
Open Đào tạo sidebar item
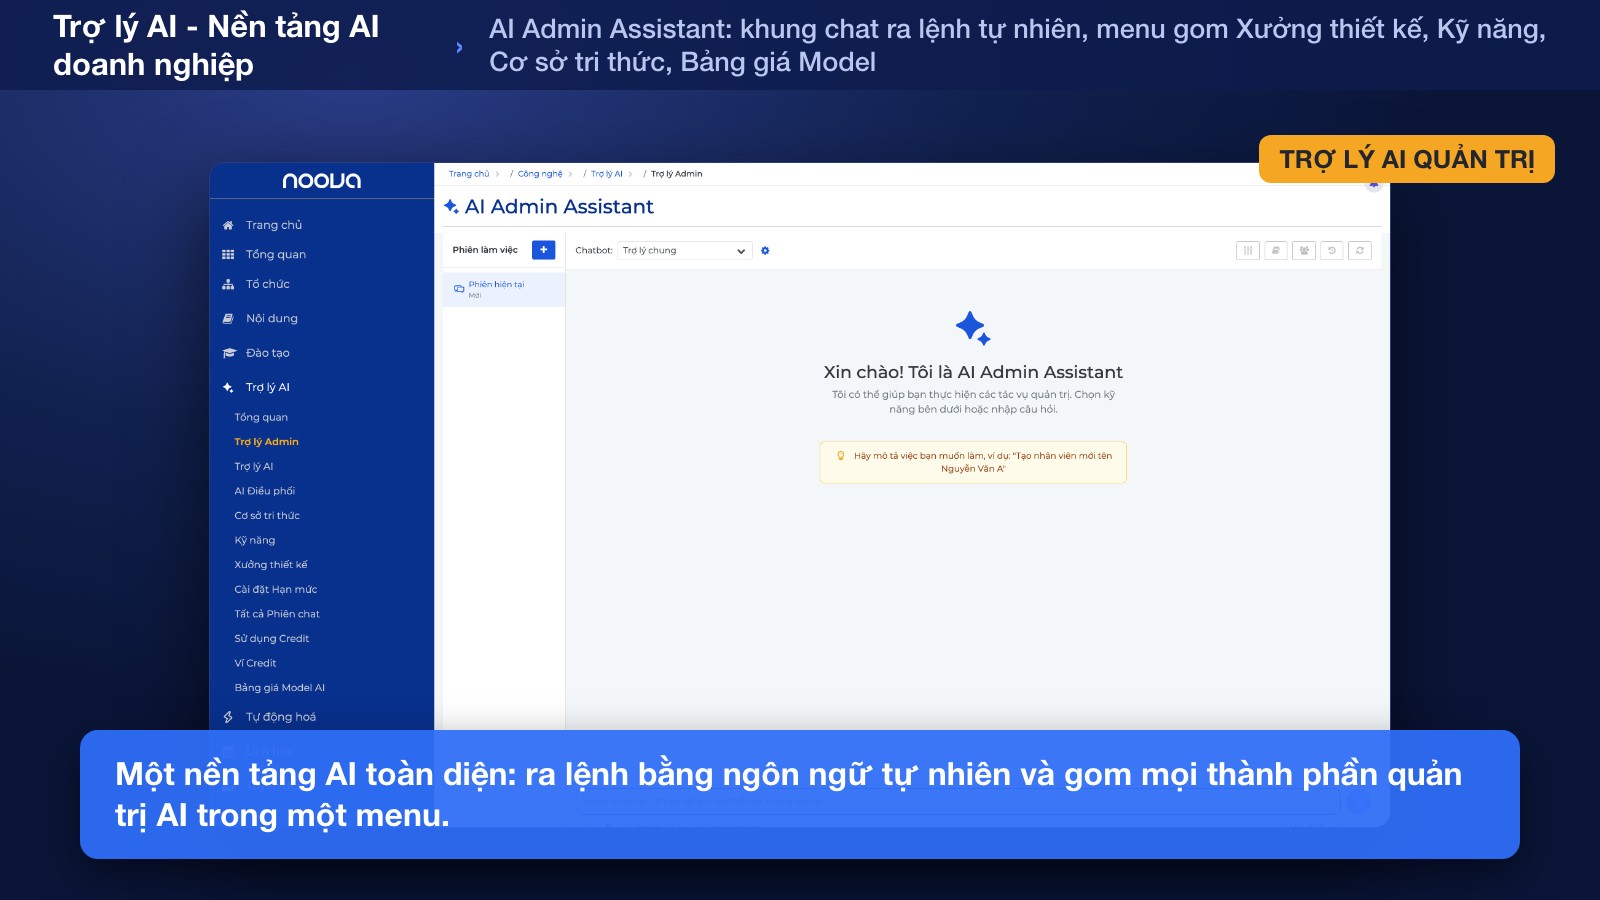[x=268, y=353]
